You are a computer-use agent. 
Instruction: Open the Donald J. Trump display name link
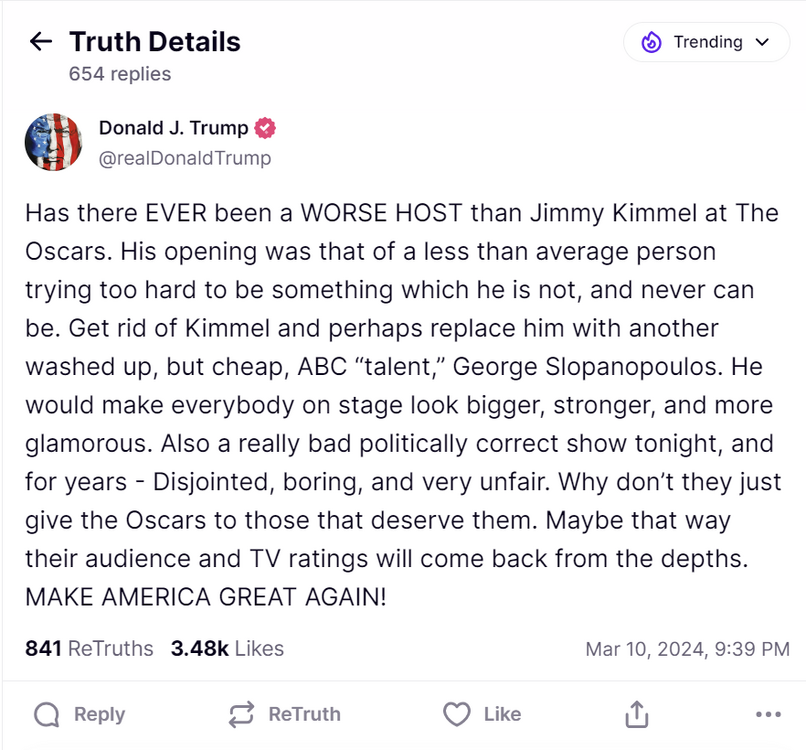pos(173,128)
